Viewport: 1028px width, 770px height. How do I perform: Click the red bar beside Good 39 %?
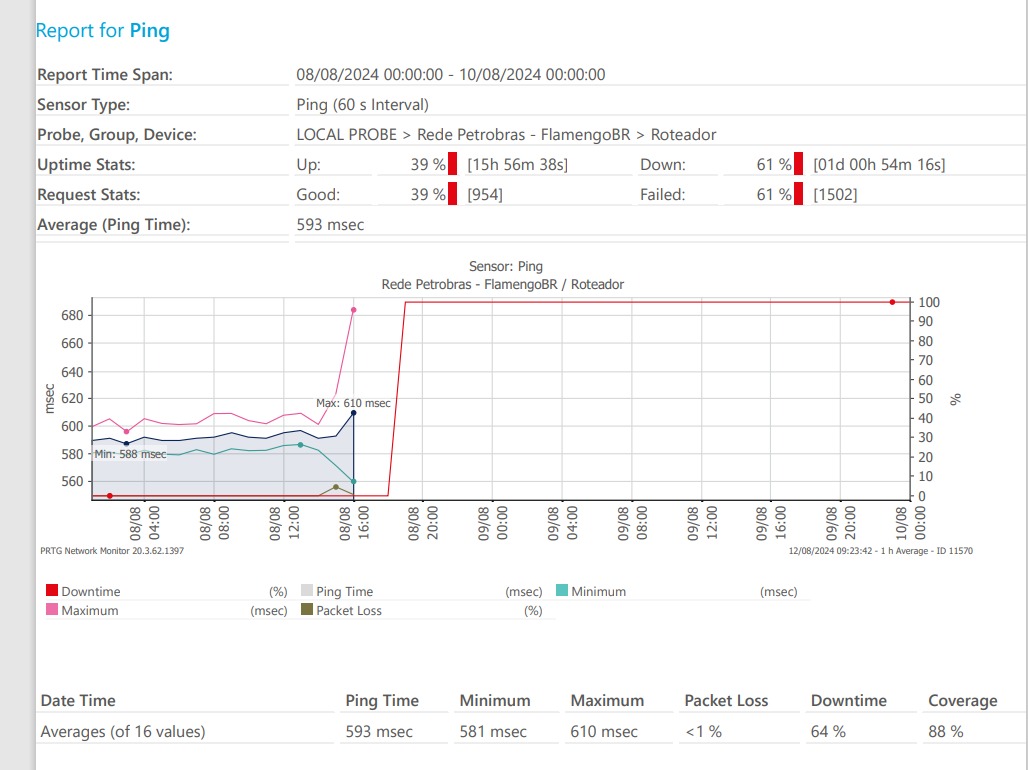(x=453, y=195)
